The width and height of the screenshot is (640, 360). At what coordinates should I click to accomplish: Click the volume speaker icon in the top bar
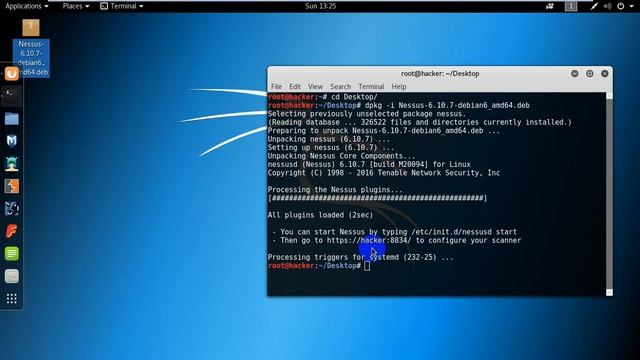click(x=607, y=6)
